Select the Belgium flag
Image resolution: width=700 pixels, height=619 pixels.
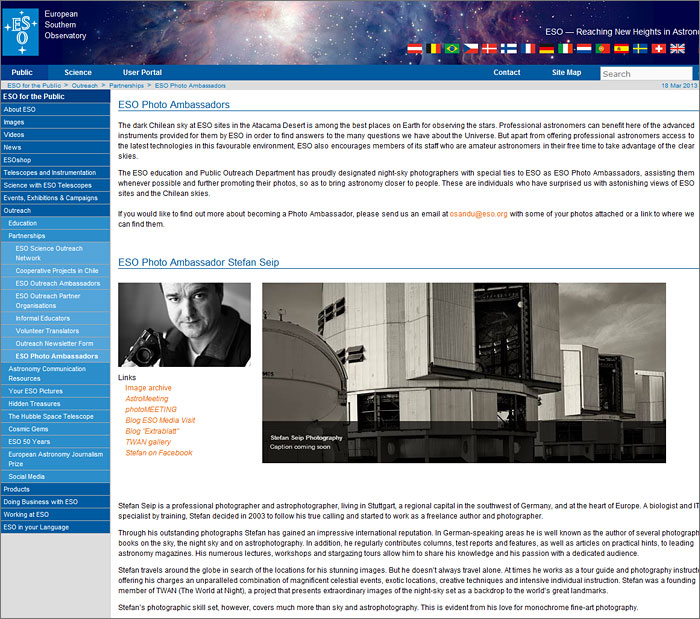pos(433,49)
